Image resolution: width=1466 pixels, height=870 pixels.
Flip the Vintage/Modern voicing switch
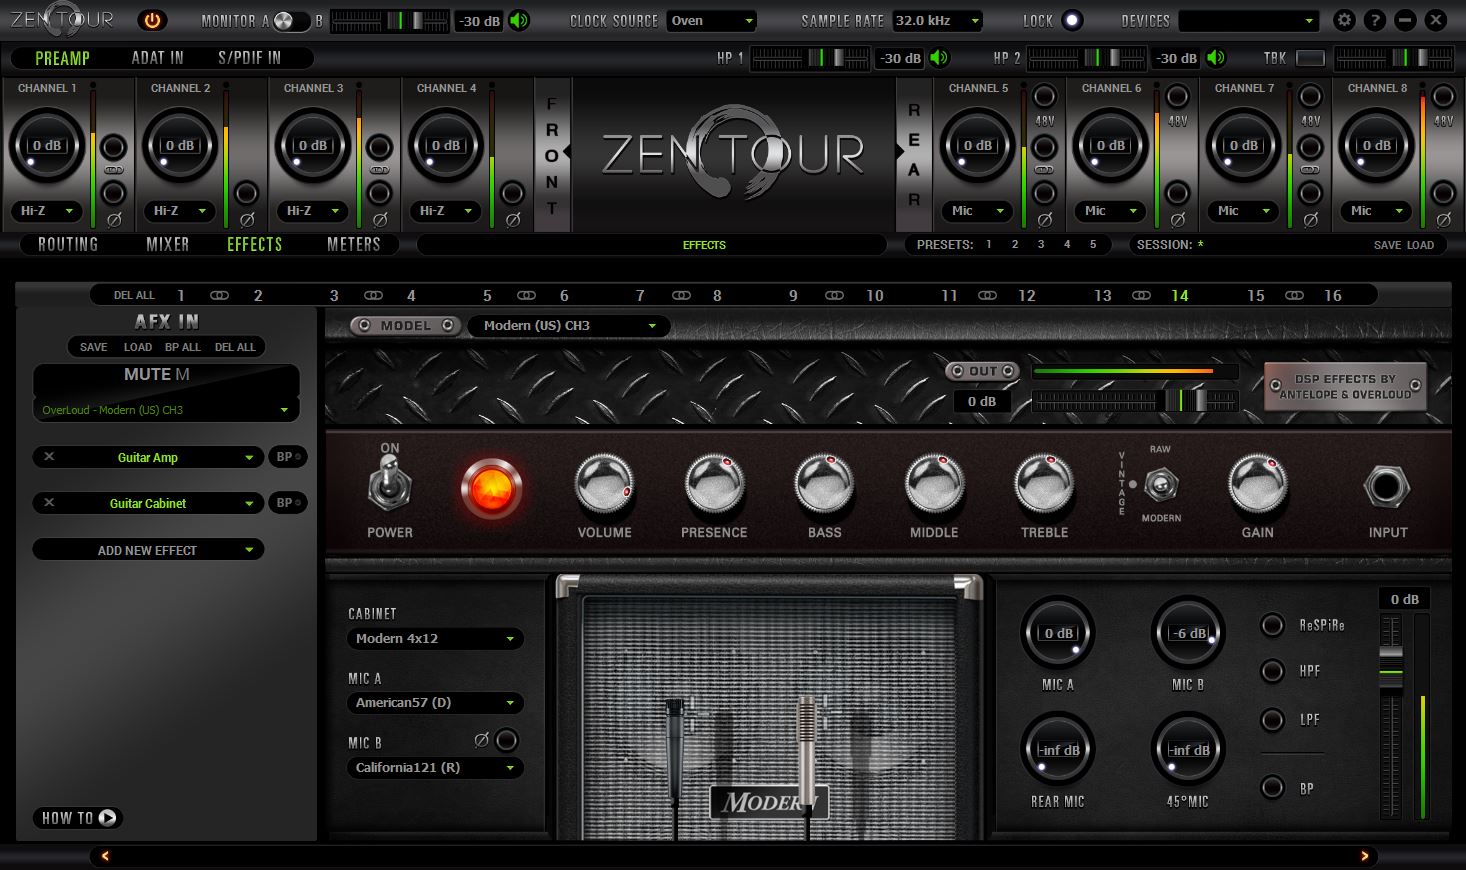[x=1160, y=486]
